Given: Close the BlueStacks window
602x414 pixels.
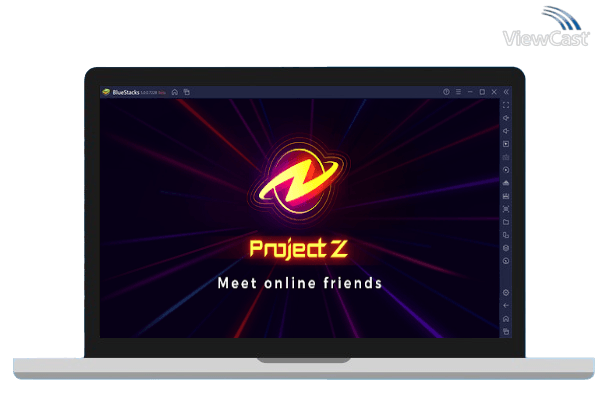Looking at the screenshot, I should pos(494,92).
